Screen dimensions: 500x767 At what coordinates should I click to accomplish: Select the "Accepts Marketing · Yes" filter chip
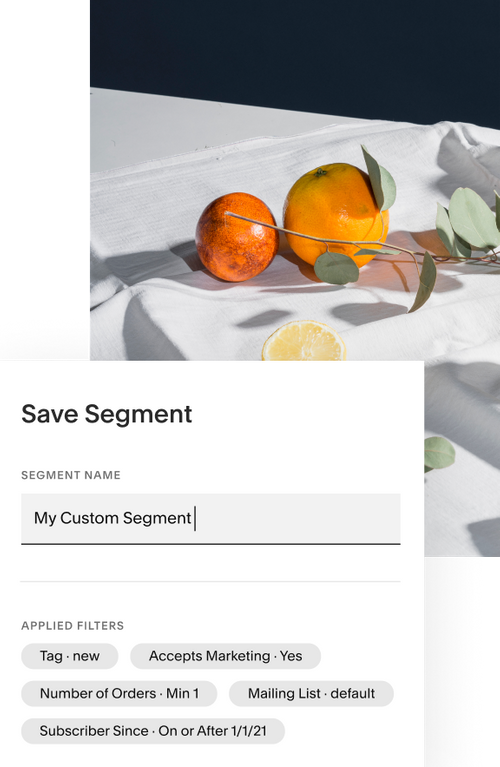coord(226,656)
